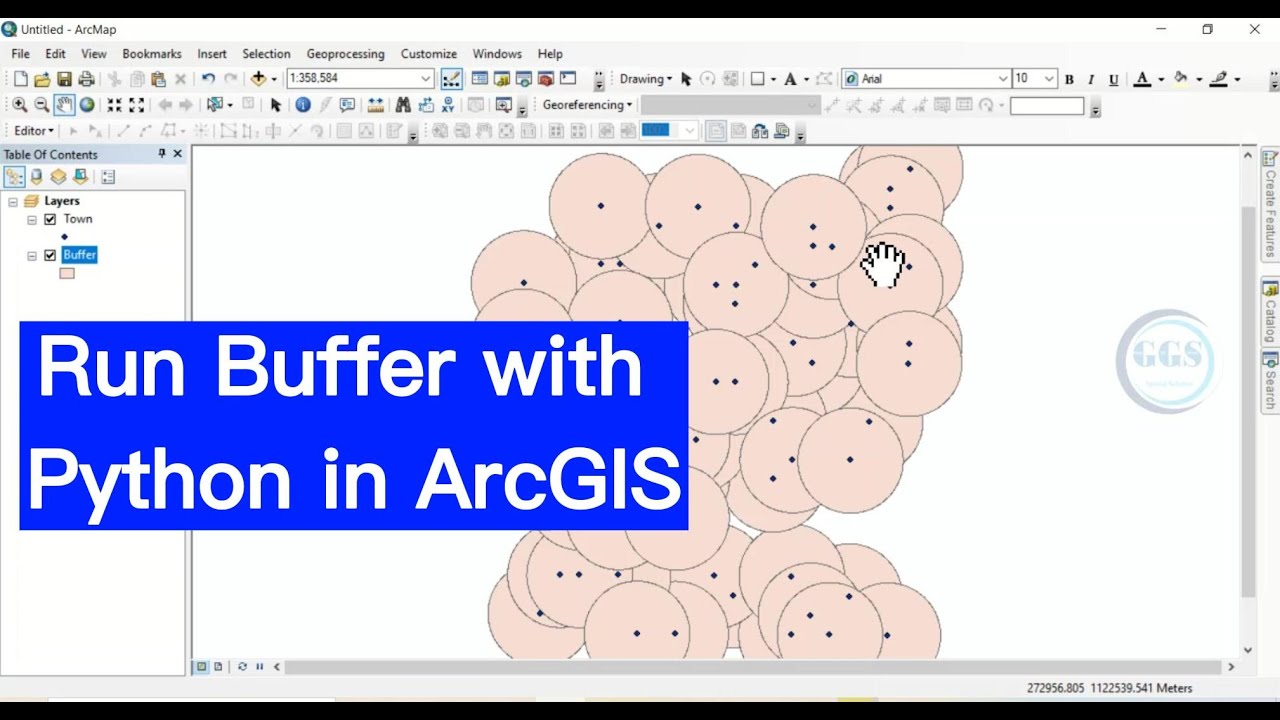Open the Selection menu

click(x=266, y=54)
